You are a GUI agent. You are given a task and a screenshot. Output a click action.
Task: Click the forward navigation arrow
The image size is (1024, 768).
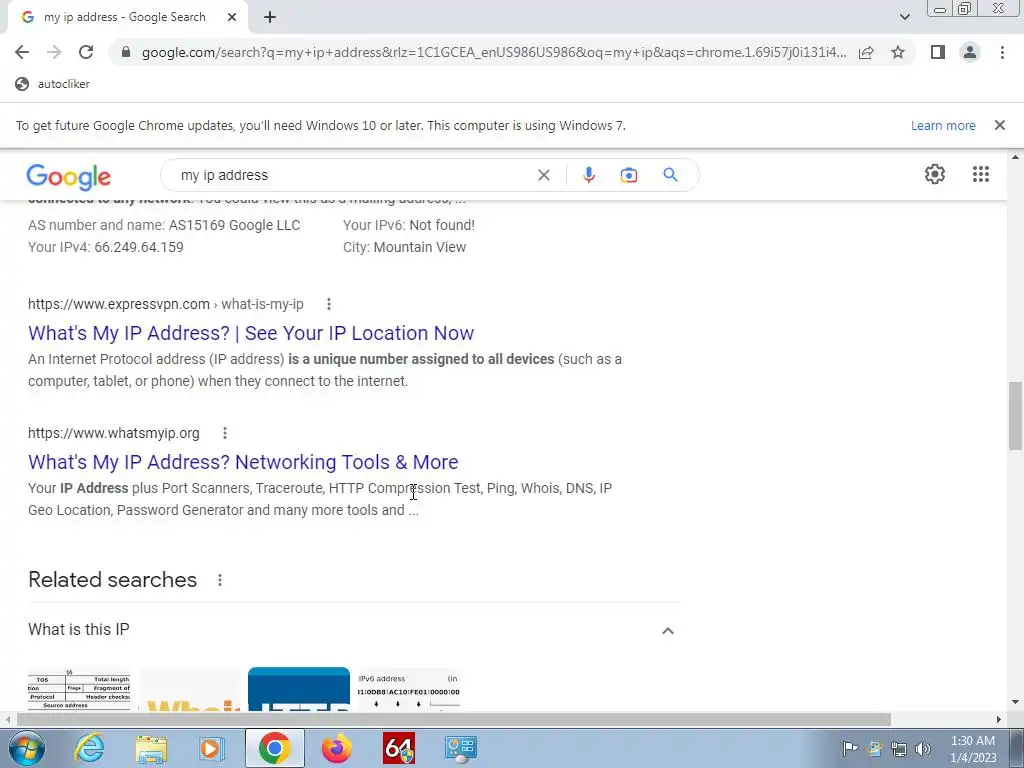[x=54, y=52]
